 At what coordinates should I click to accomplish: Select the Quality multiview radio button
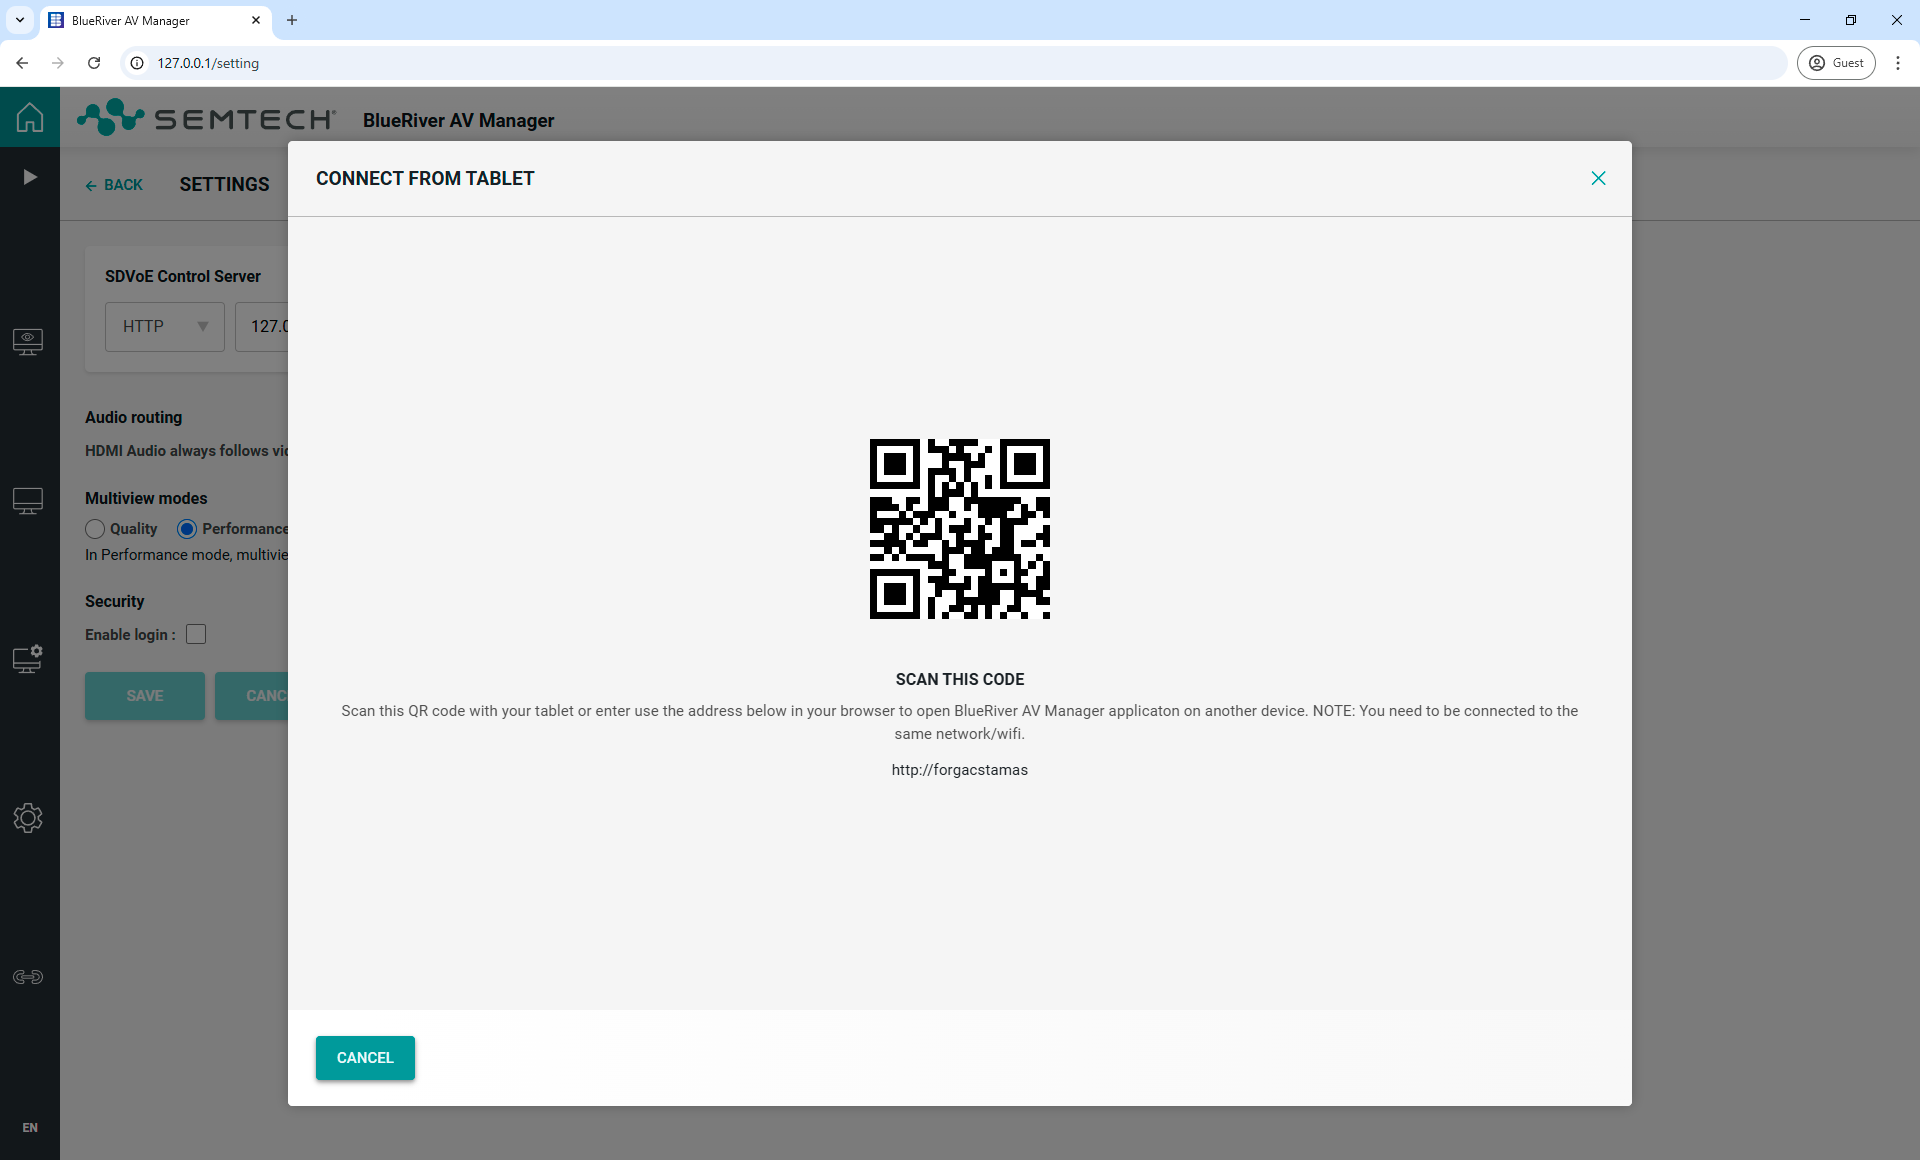pos(95,529)
